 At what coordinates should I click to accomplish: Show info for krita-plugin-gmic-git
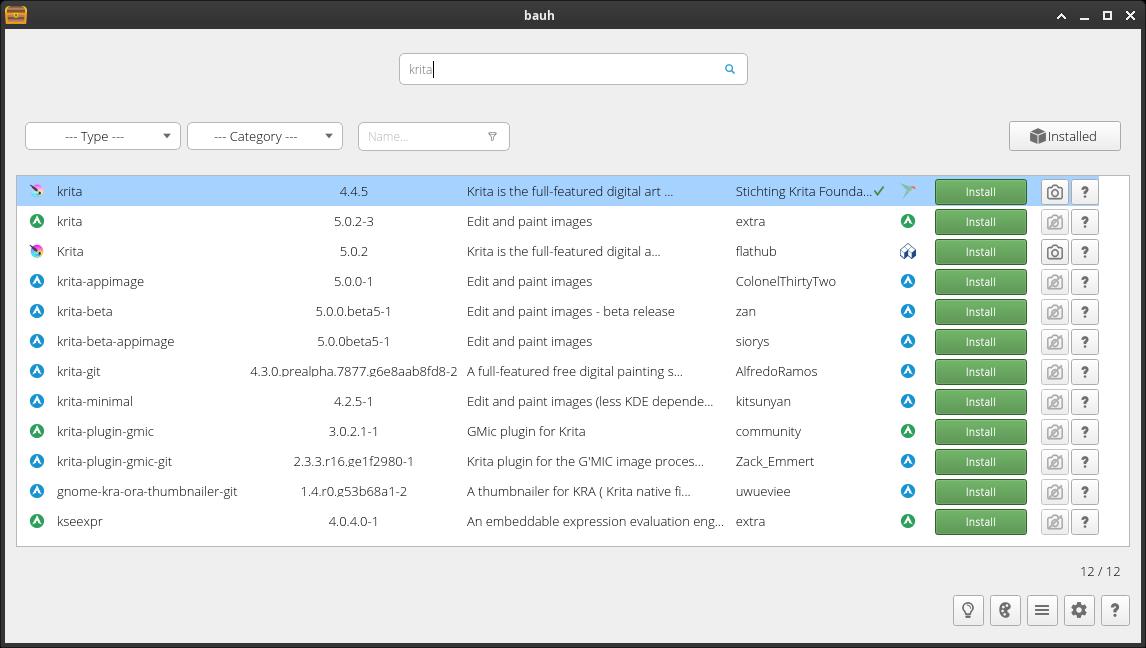1085,462
